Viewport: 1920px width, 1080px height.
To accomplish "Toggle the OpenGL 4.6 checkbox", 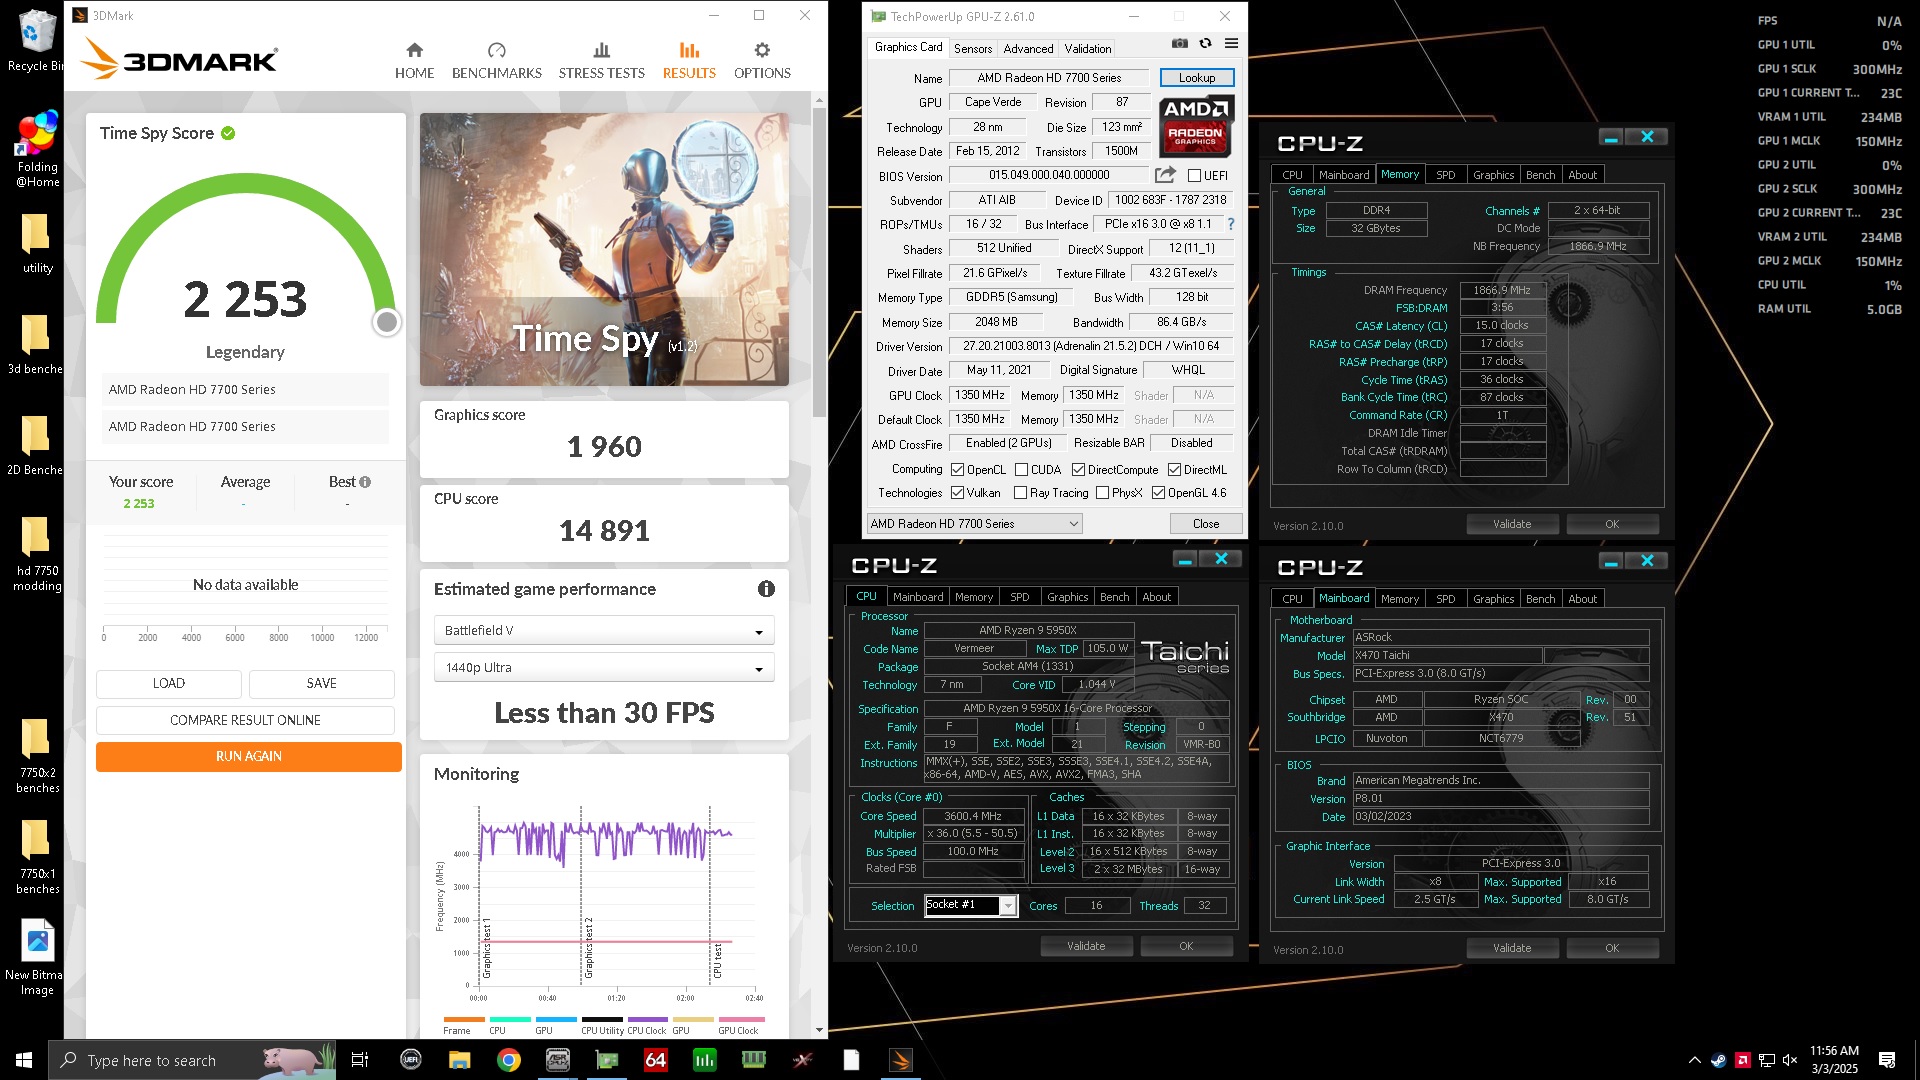I will click(1158, 493).
